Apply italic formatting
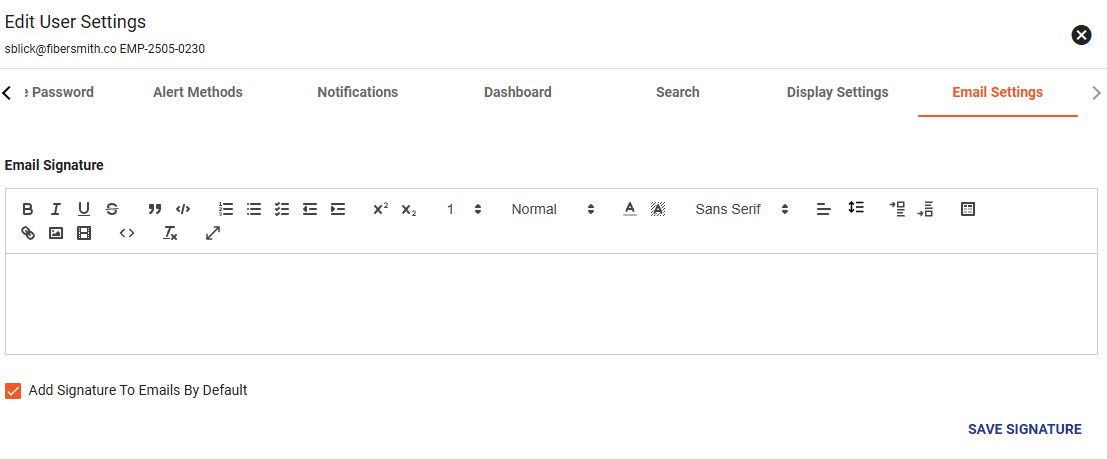 [x=56, y=209]
